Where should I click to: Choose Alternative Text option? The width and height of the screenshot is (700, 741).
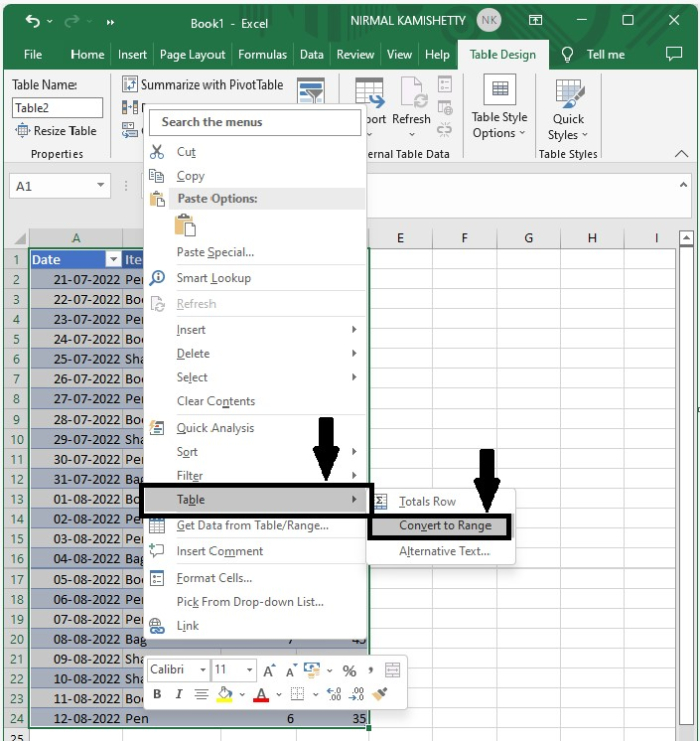tap(441, 551)
